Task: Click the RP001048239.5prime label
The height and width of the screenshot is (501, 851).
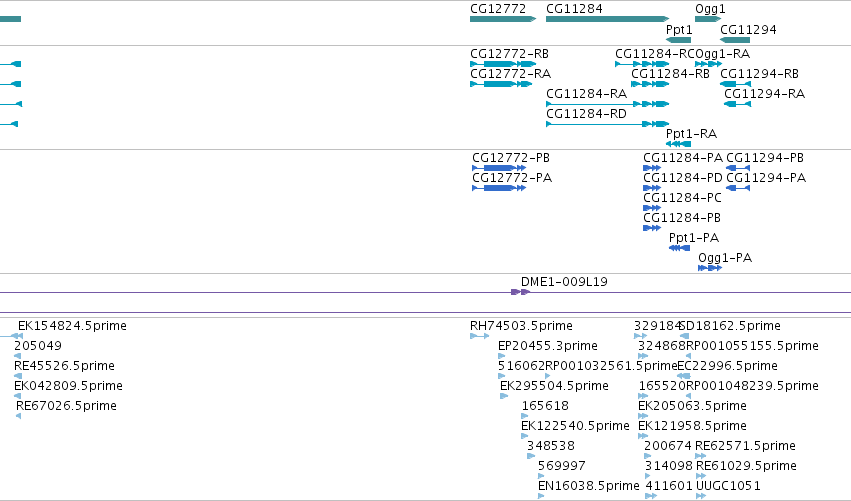Action: pos(752,386)
